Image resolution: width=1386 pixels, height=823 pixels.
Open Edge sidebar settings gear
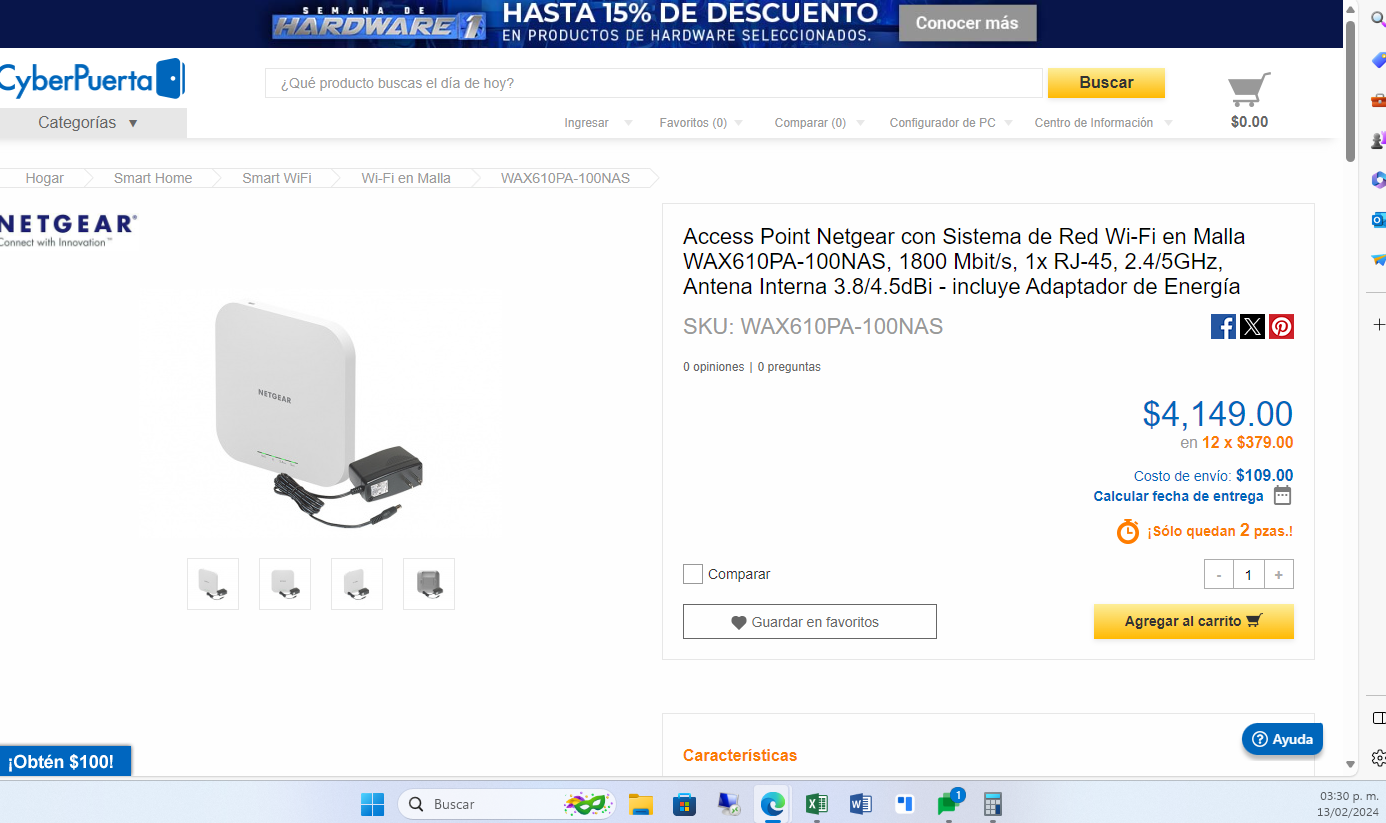(1378, 757)
